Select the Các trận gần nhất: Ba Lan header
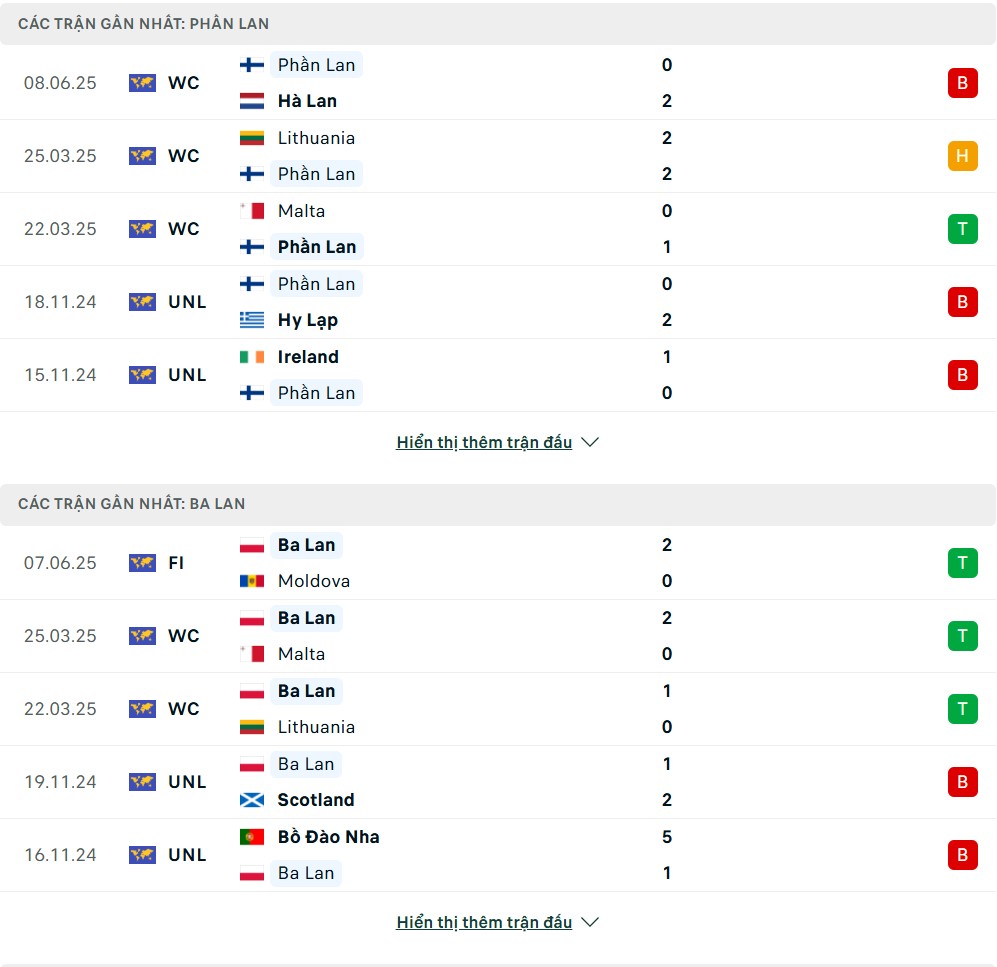997x967 pixels. click(498, 504)
